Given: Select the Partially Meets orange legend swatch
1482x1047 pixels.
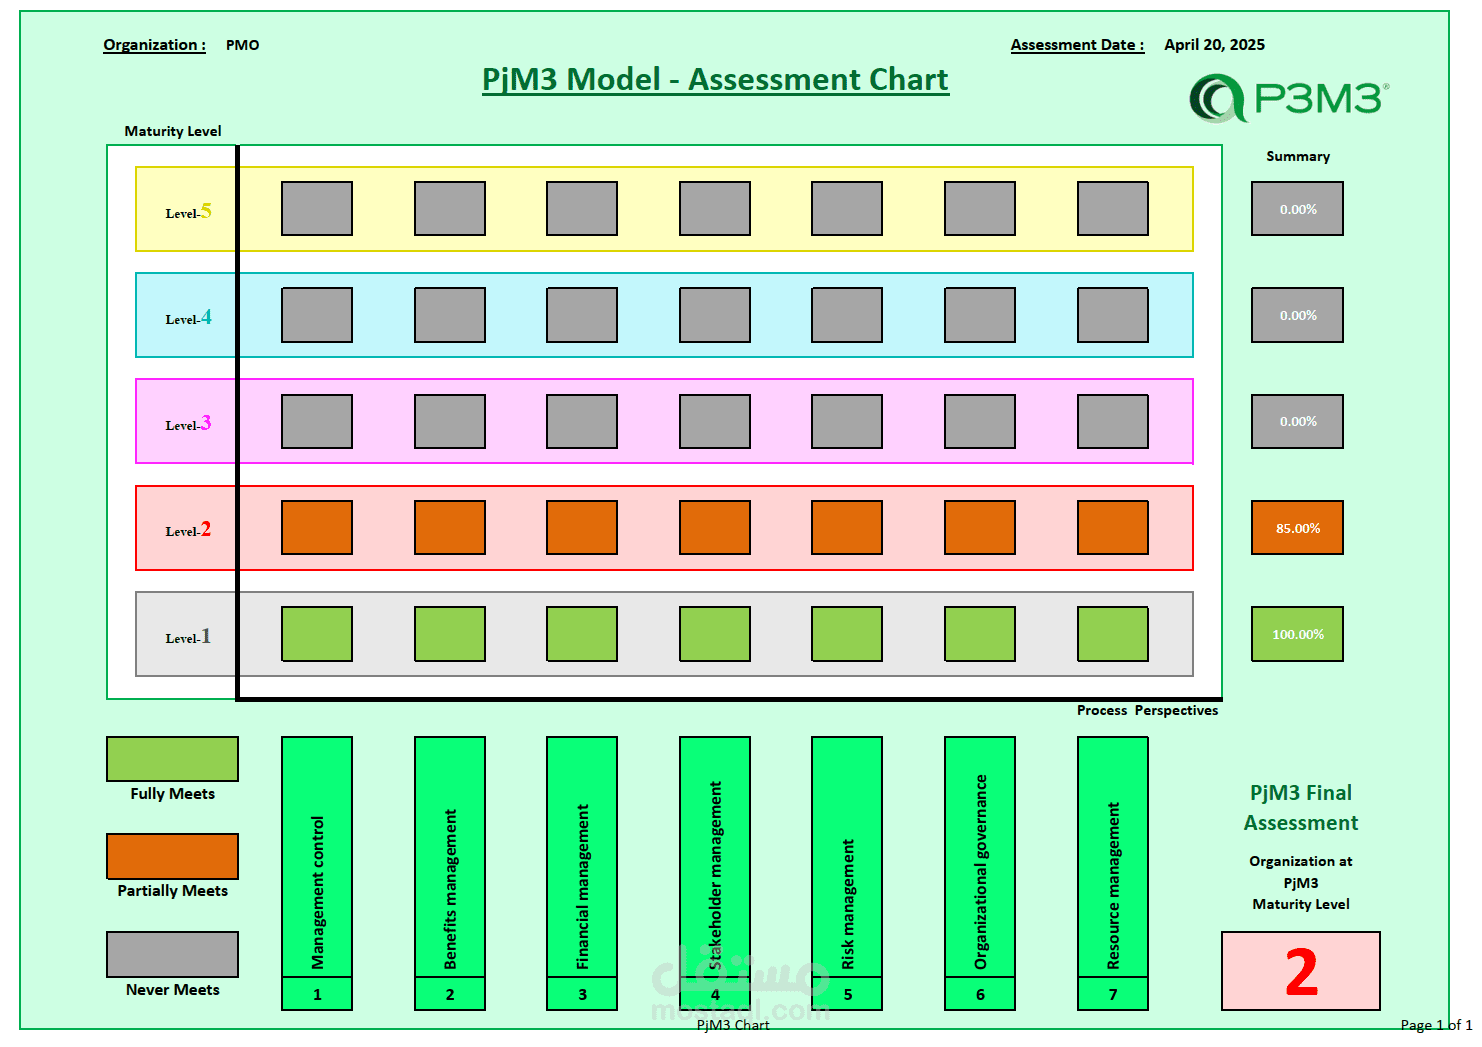Looking at the screenshot, I should click(172, 856).
